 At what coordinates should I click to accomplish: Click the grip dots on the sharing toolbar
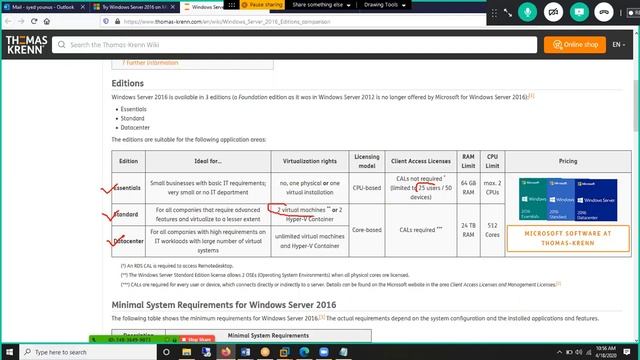(494, 13)
